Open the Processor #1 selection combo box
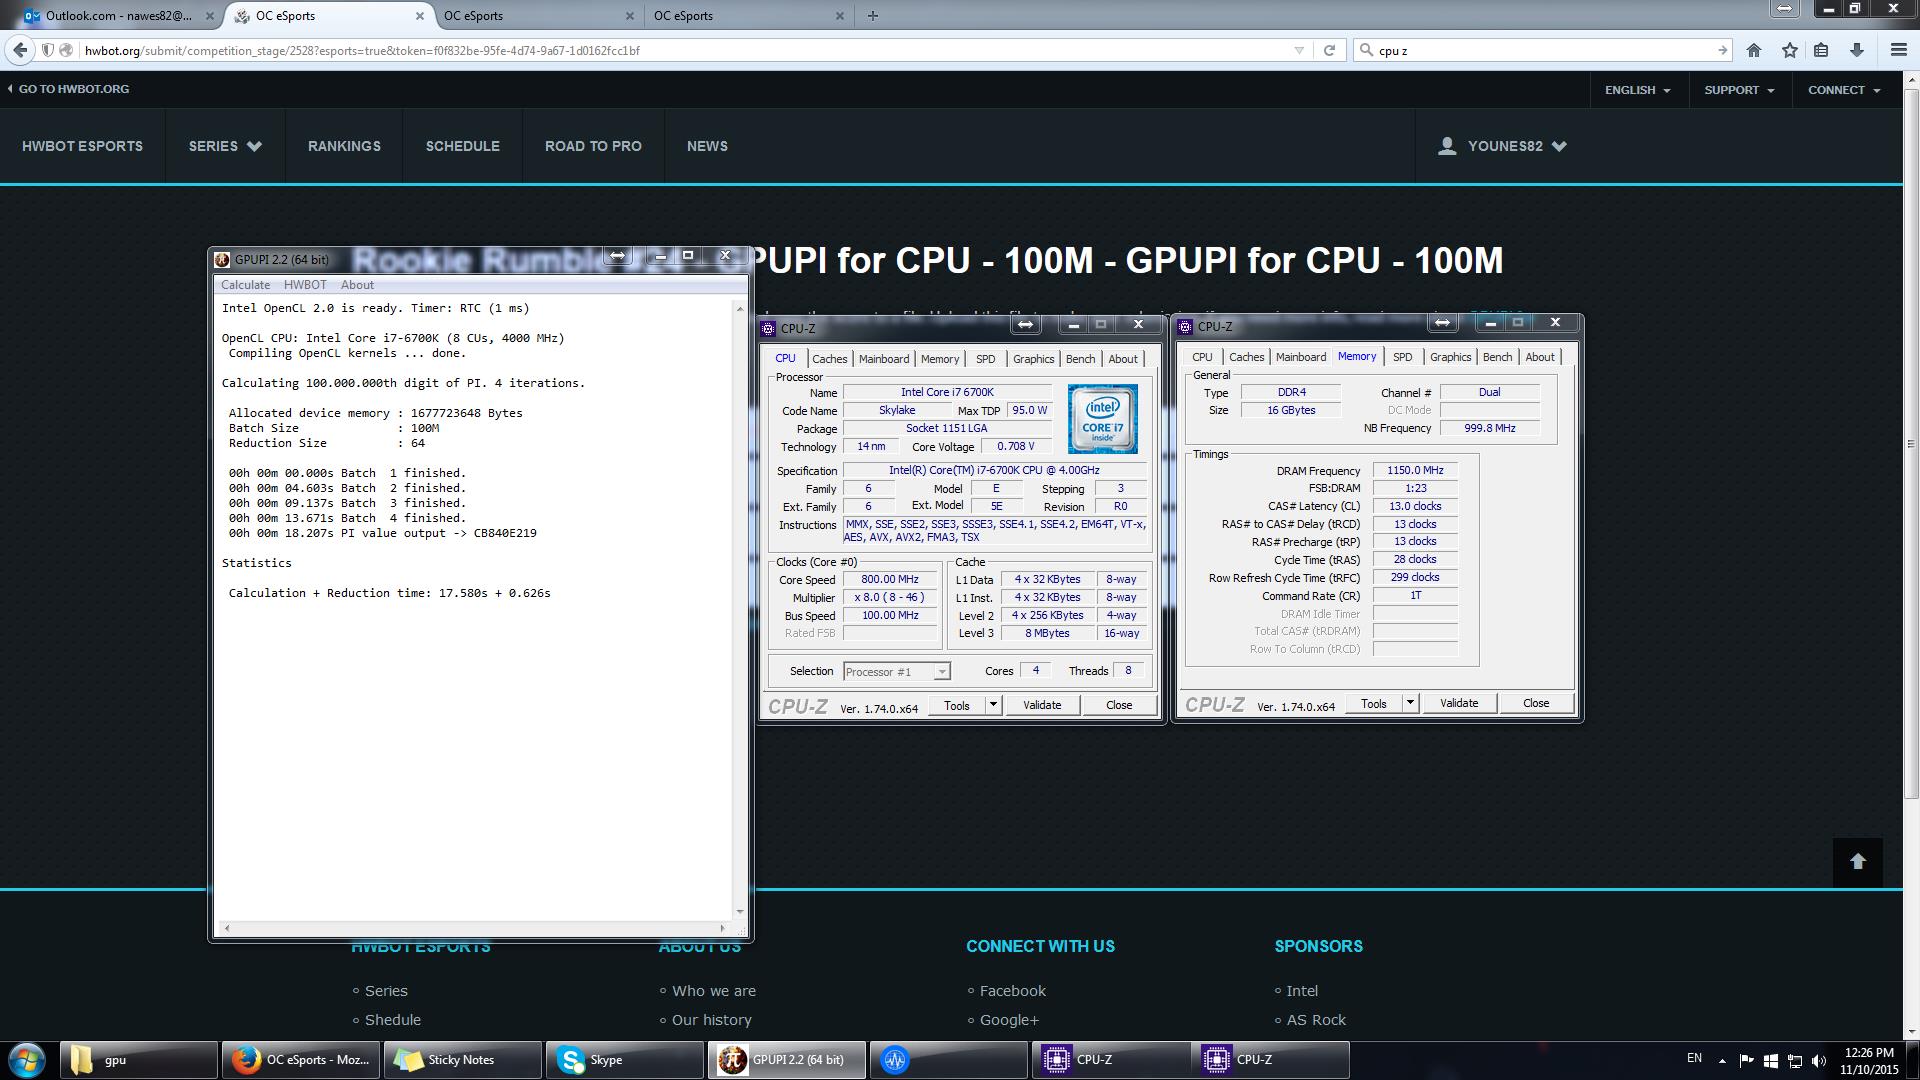This screenshot has height=1080, width=1920. pos(896,672)
